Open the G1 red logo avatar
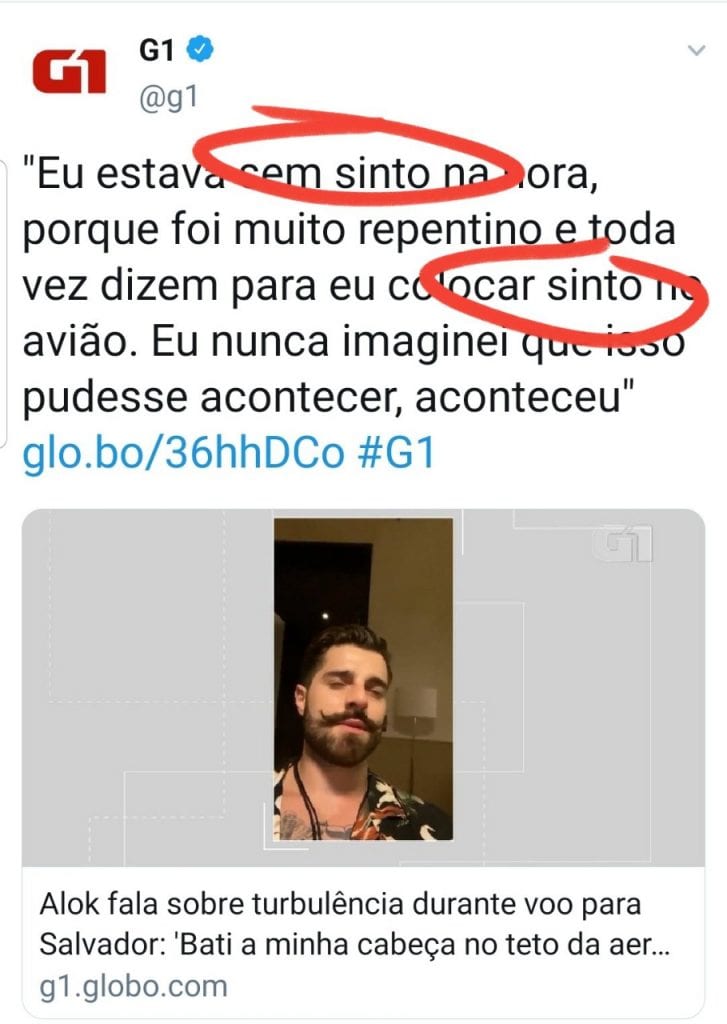Screen dimensions: 727x1024 tap(69, 73)
